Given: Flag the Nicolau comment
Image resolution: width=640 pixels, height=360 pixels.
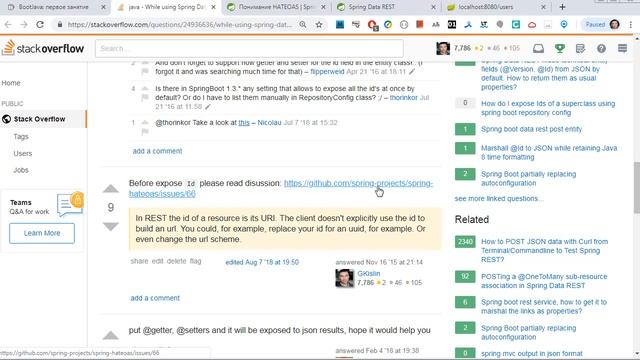Looking at the screenshot, I should tap(145, 131).
